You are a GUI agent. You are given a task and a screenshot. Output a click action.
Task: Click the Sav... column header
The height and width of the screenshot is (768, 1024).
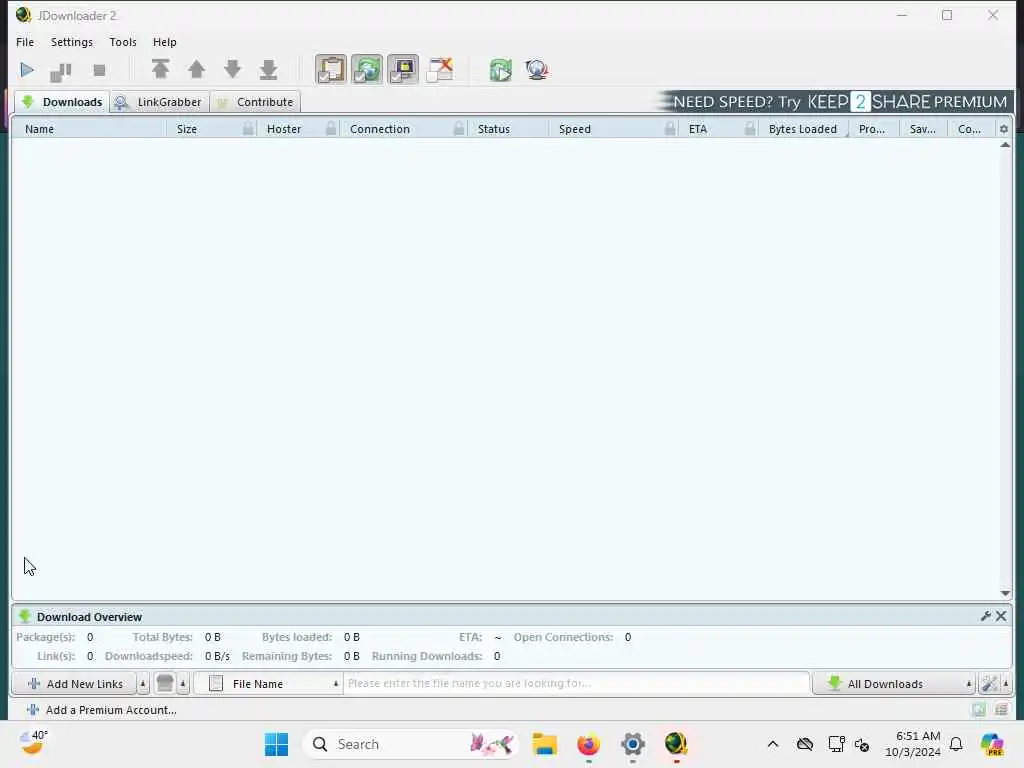coord(923,129)
